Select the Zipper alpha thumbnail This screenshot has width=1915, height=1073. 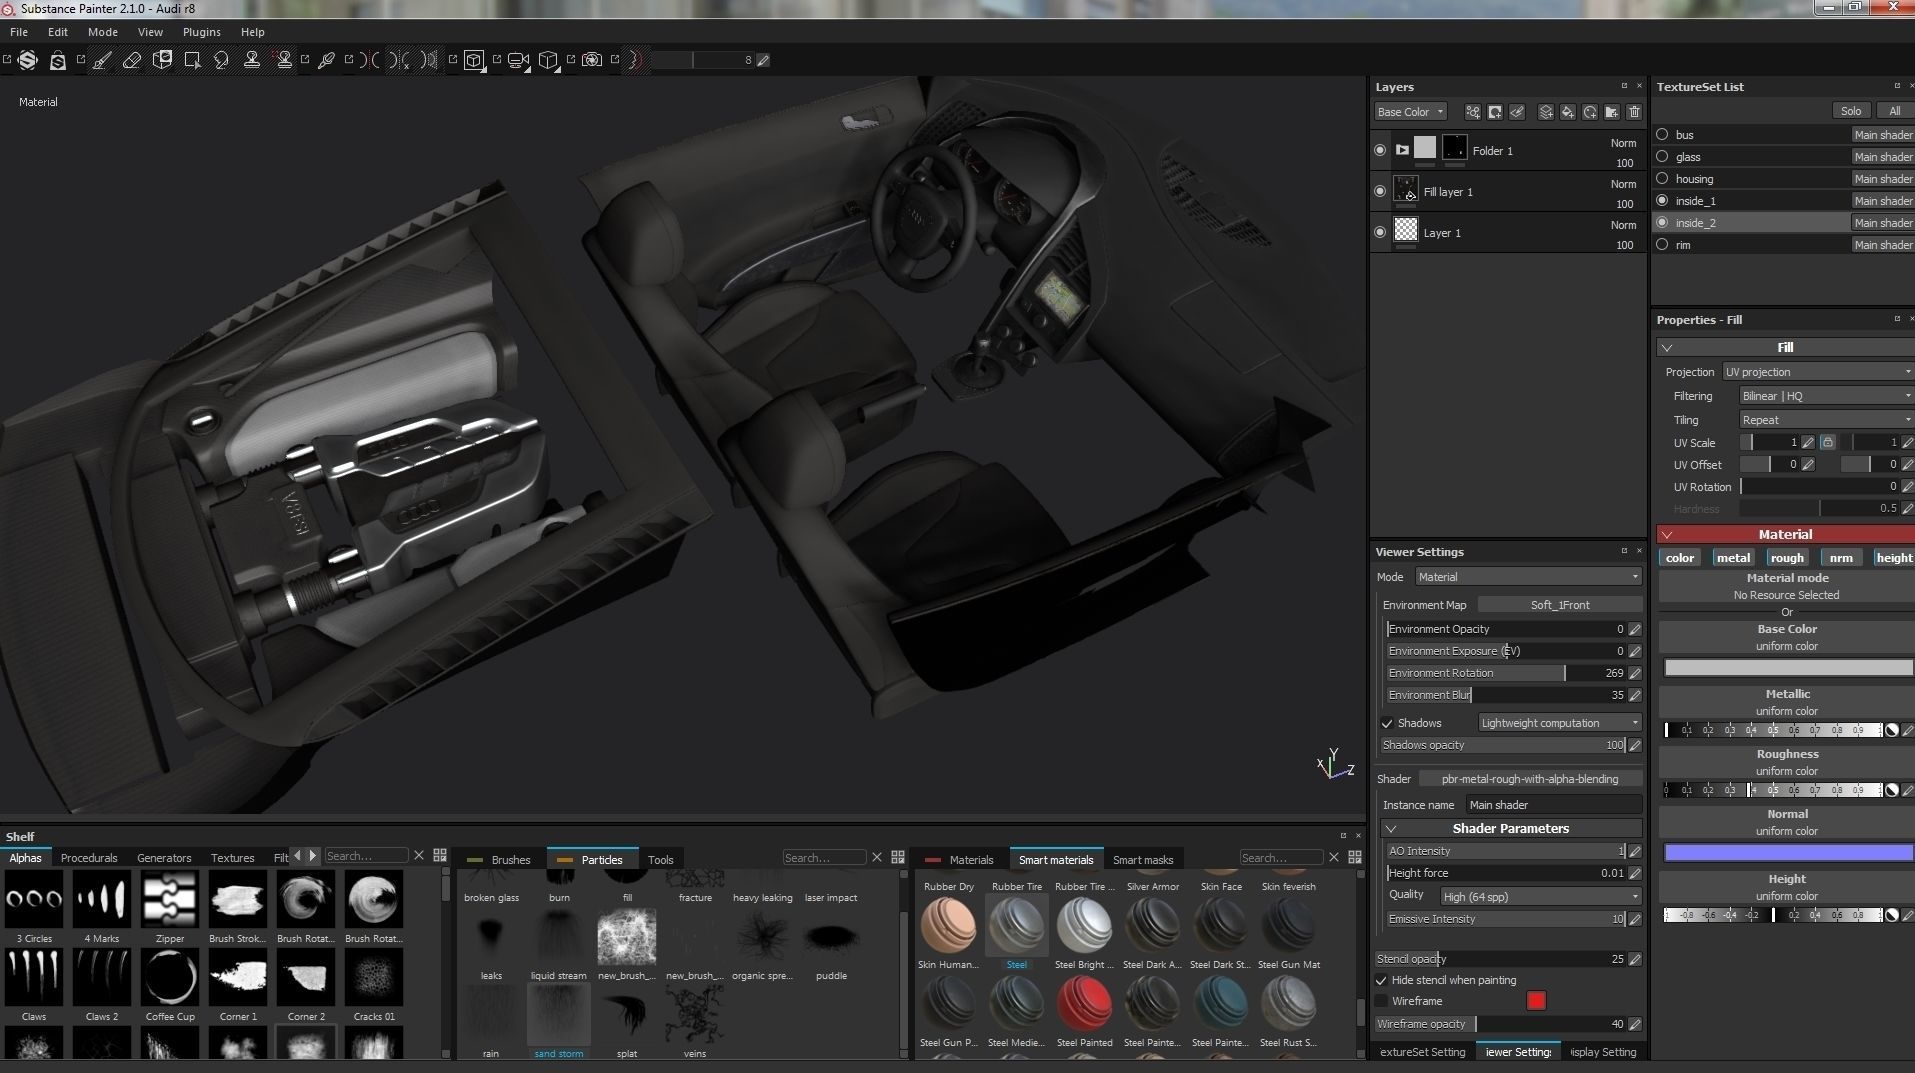coord(170,899)
